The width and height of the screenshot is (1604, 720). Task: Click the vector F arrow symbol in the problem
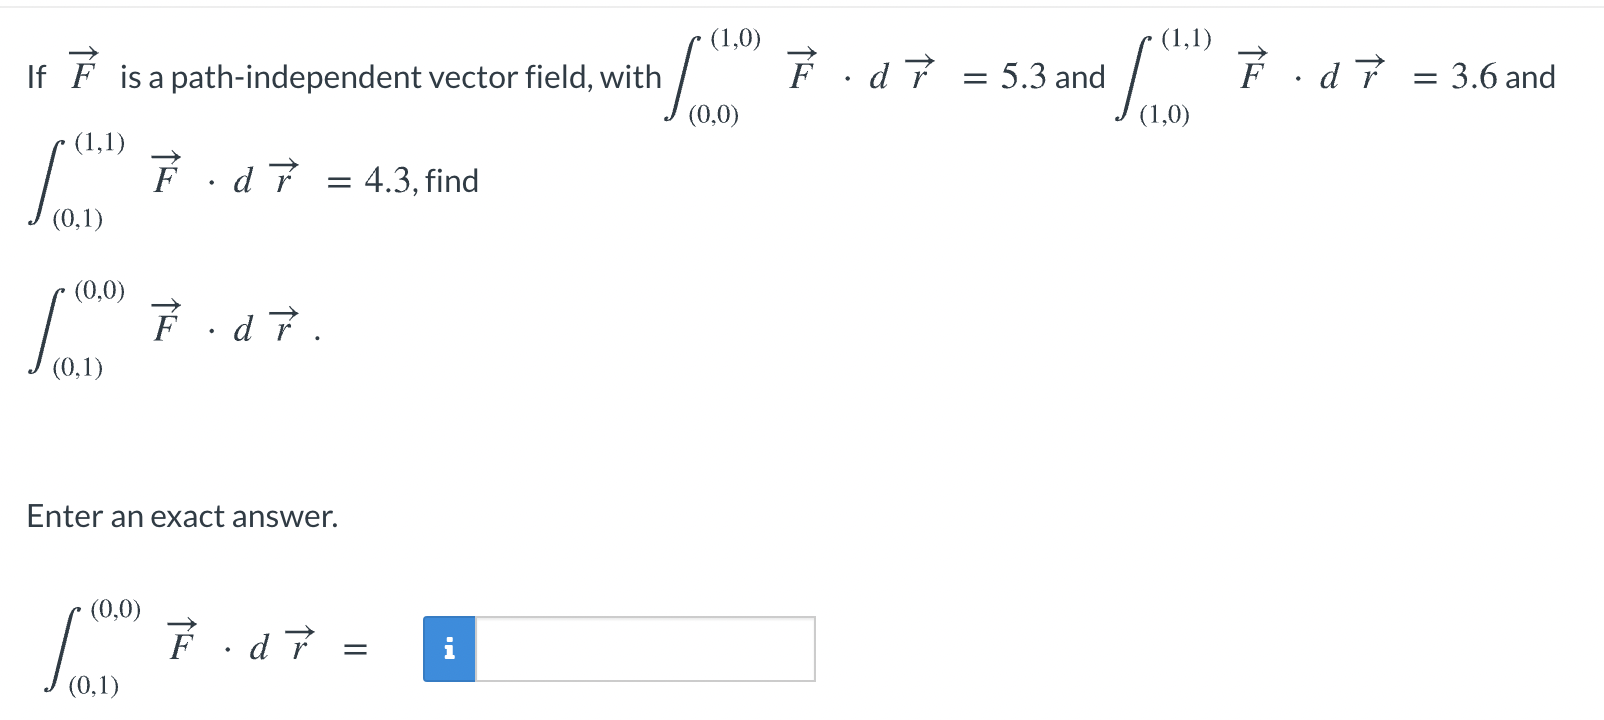click(82, 68)
